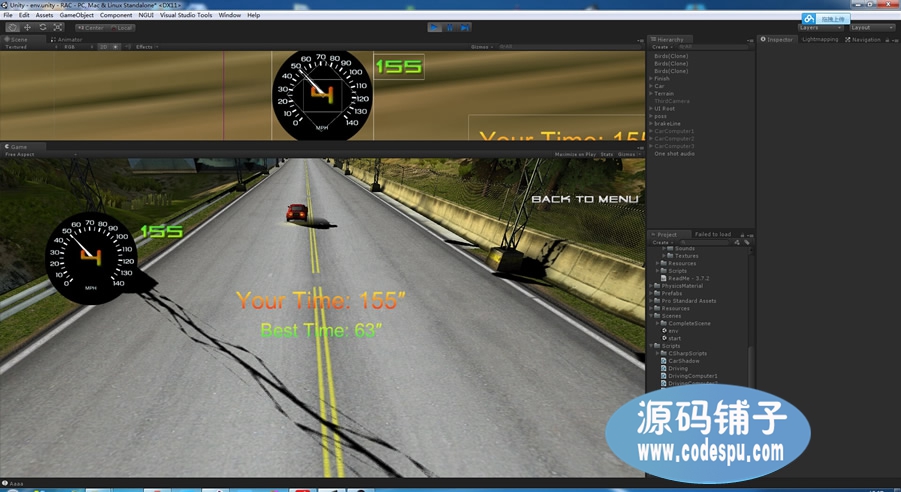Expand the Prefabs folder in Project

click(652, 293)
